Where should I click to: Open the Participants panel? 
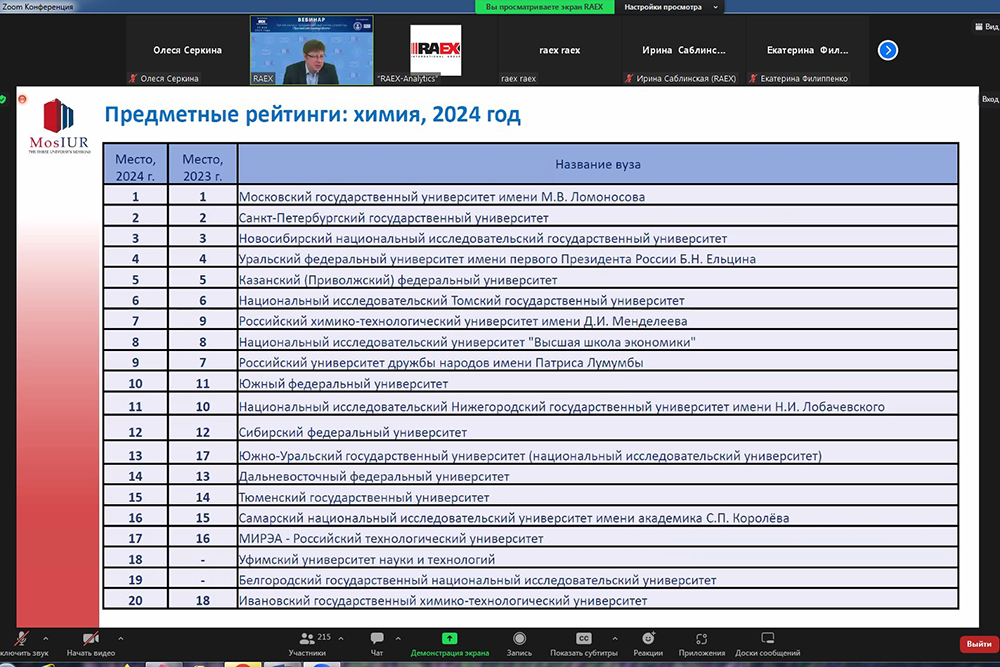[307, 640]
